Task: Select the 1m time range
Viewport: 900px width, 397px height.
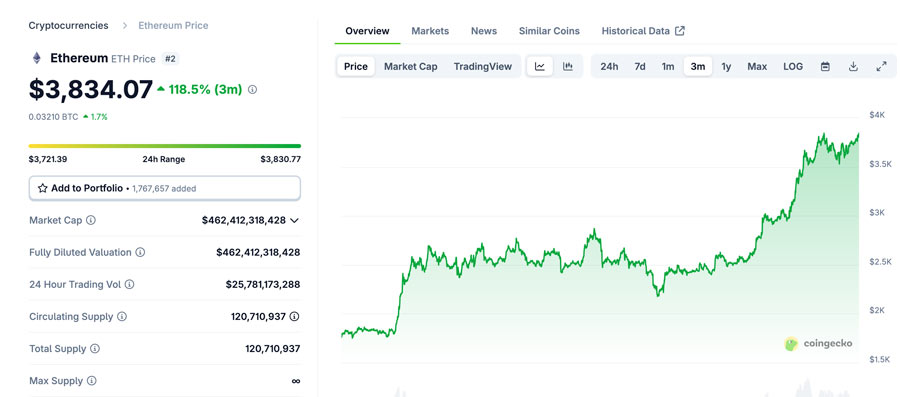Action: 668,67
